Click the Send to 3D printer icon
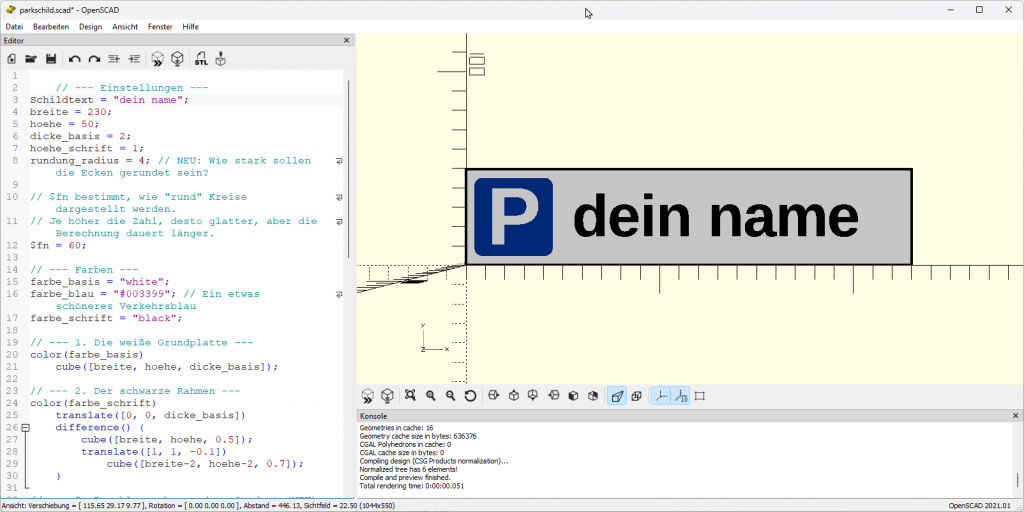Image resolution: width=1024 pixels, height=512 pixels. 220,60
